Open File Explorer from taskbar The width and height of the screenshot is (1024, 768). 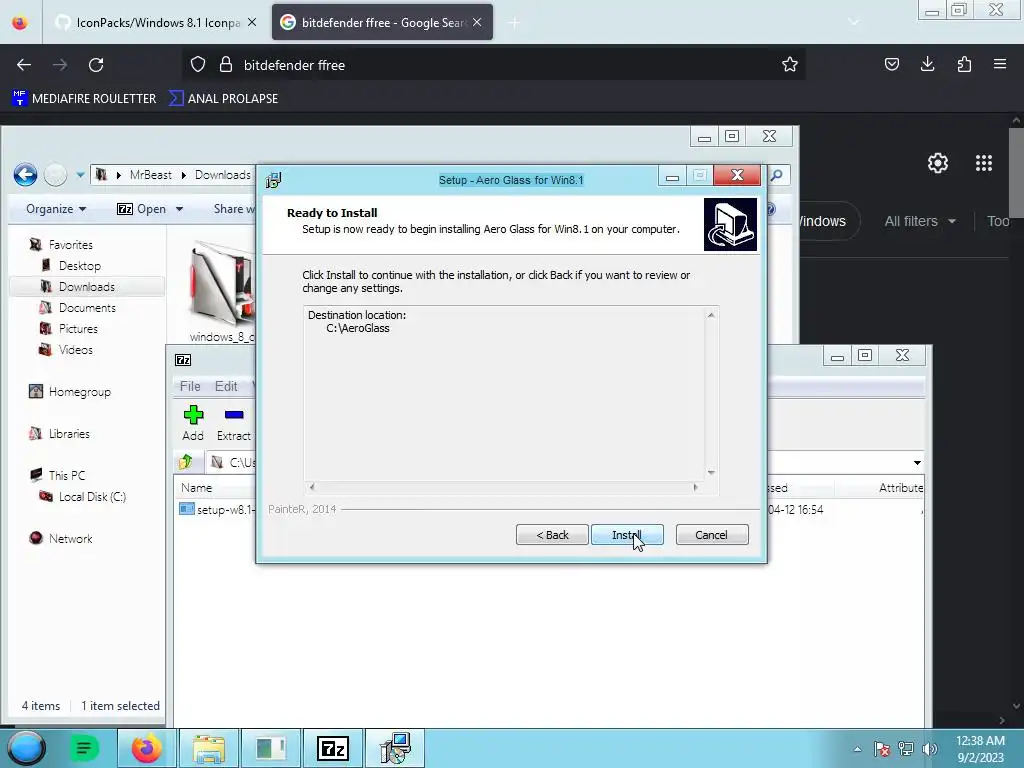click(208, 748)
